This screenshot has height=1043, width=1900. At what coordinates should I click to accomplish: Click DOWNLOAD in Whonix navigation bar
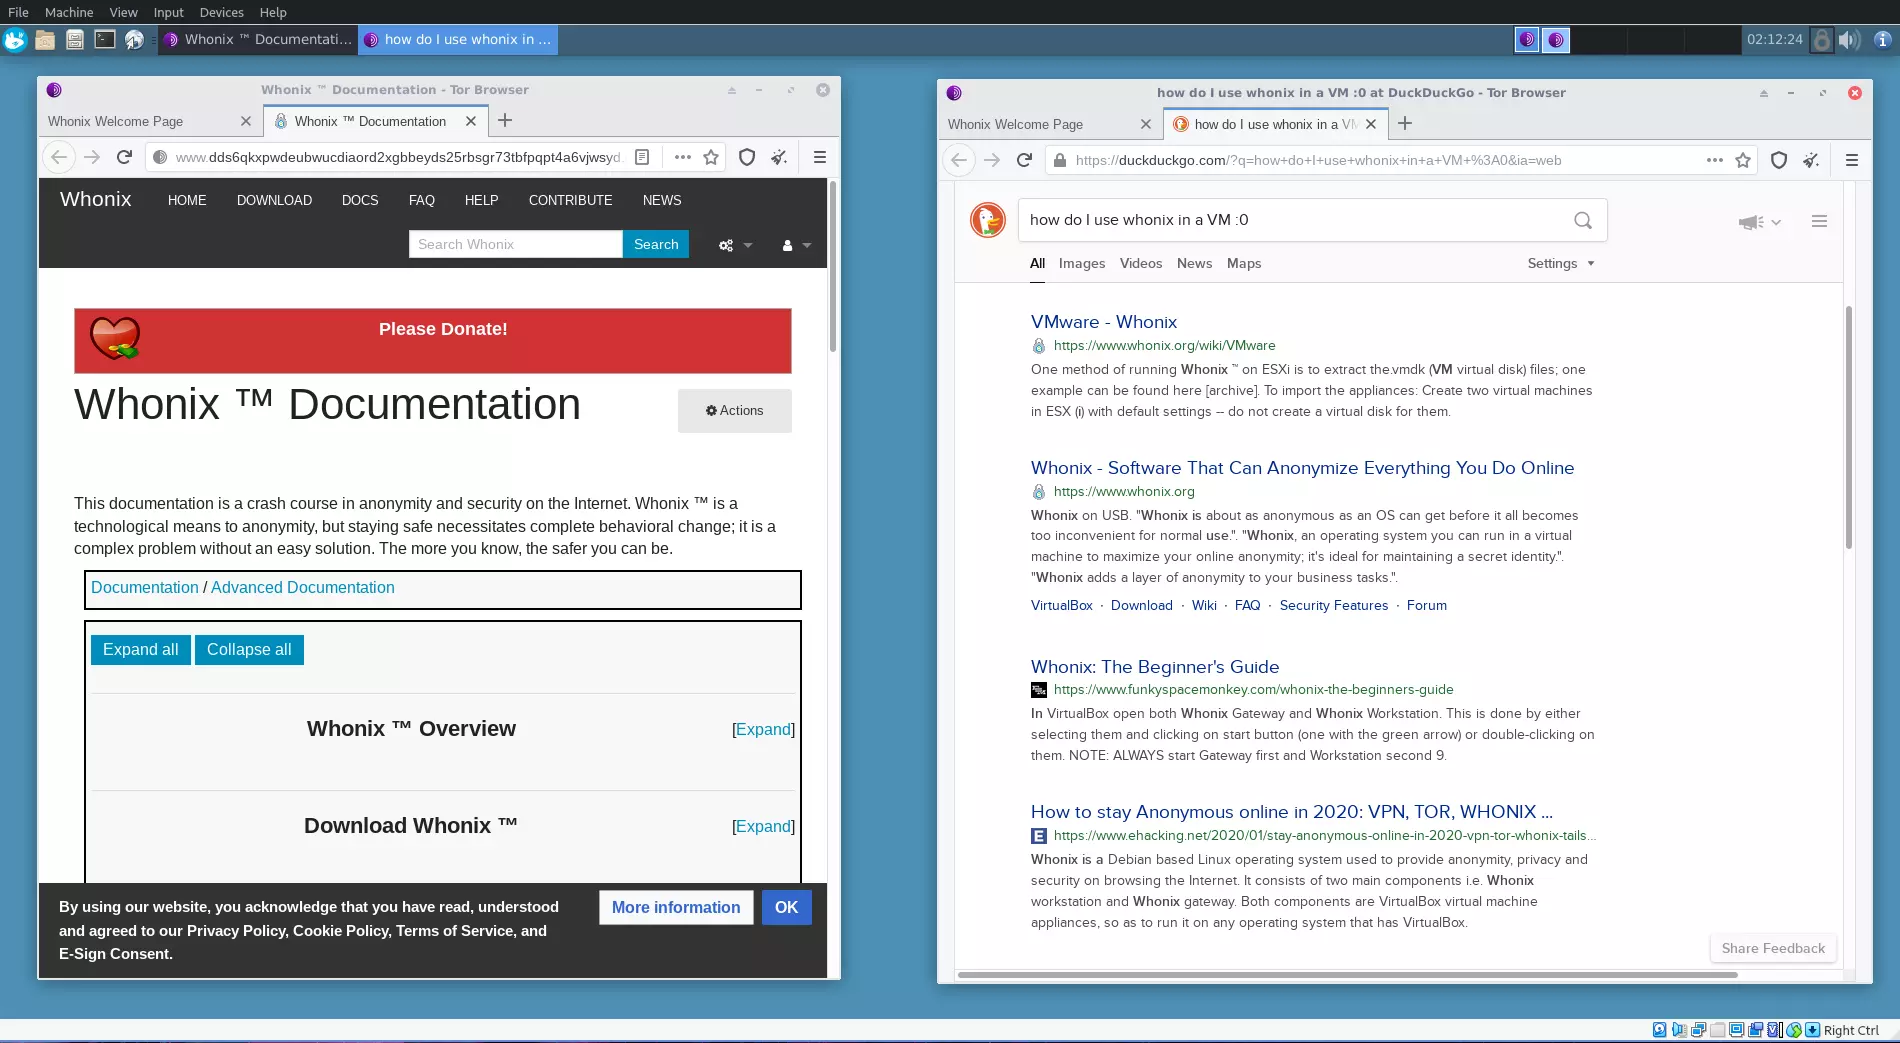click(x=274, y=201)
